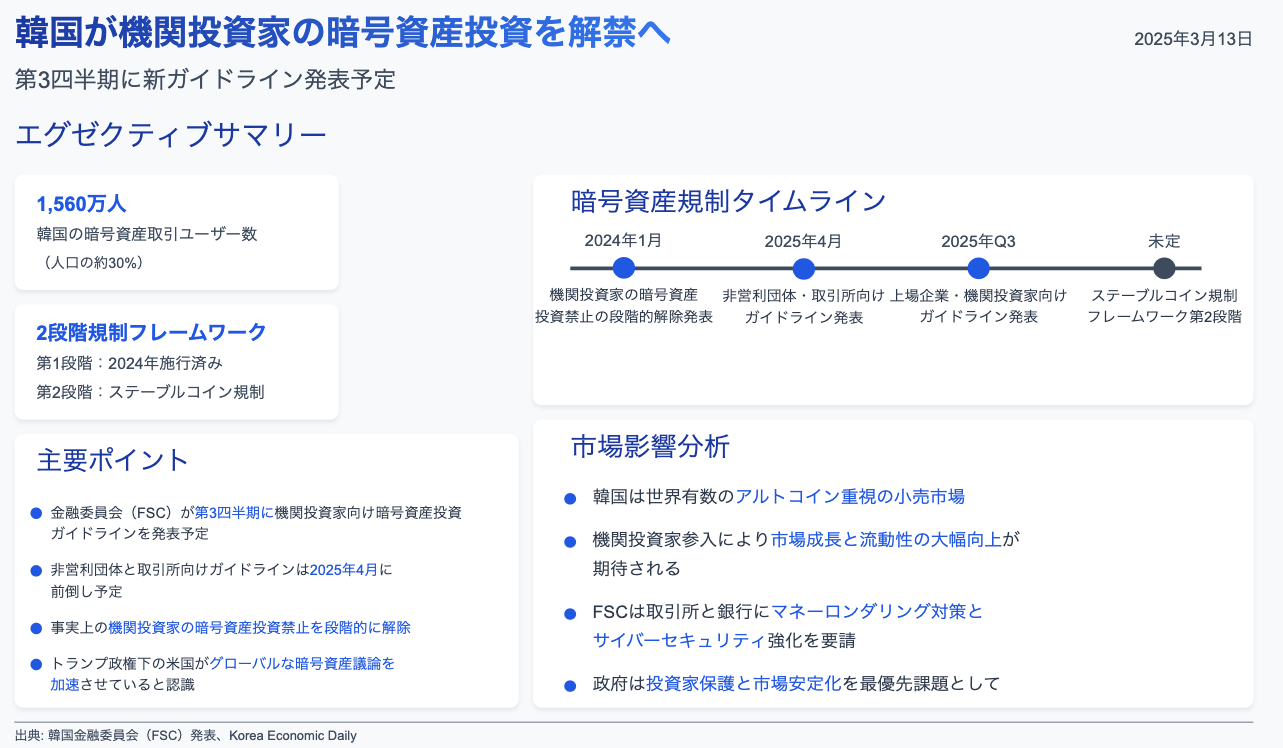Viewport: 1283px width, 748px height.
Task: Click the 2025年3月13日 date text
Action: tap(1192, 39)
